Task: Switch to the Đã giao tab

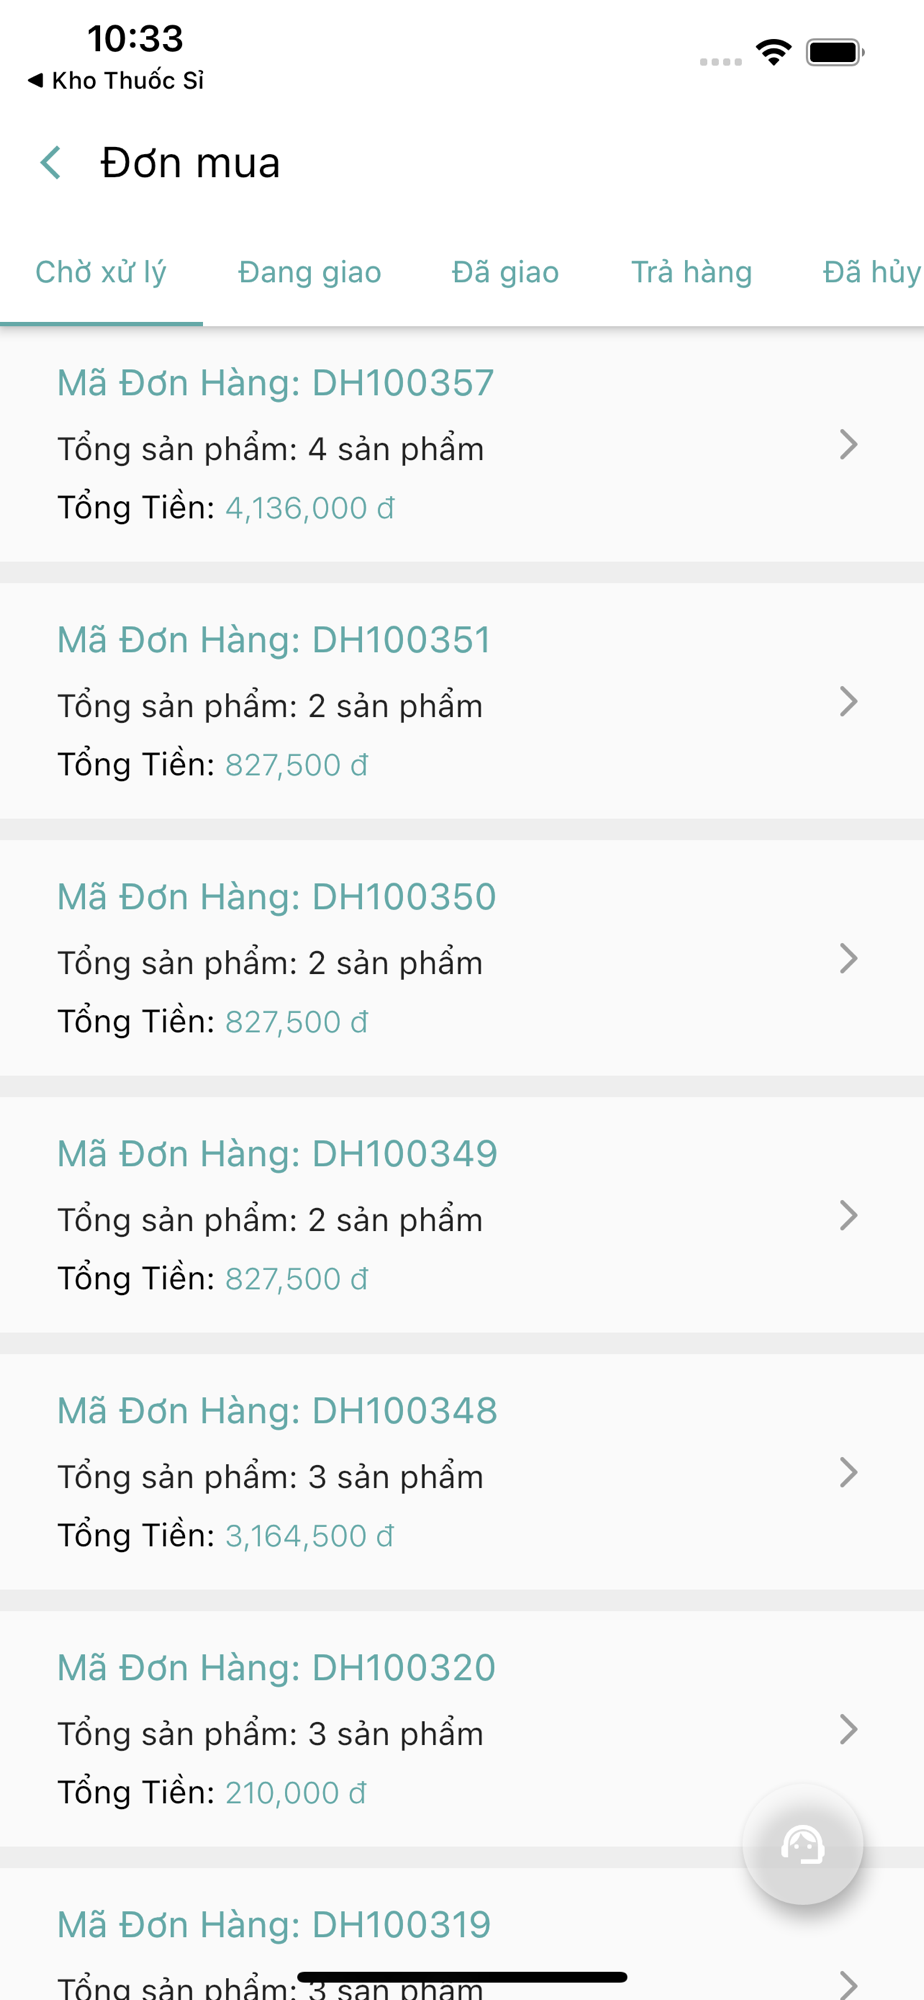Action: [505, 272]
